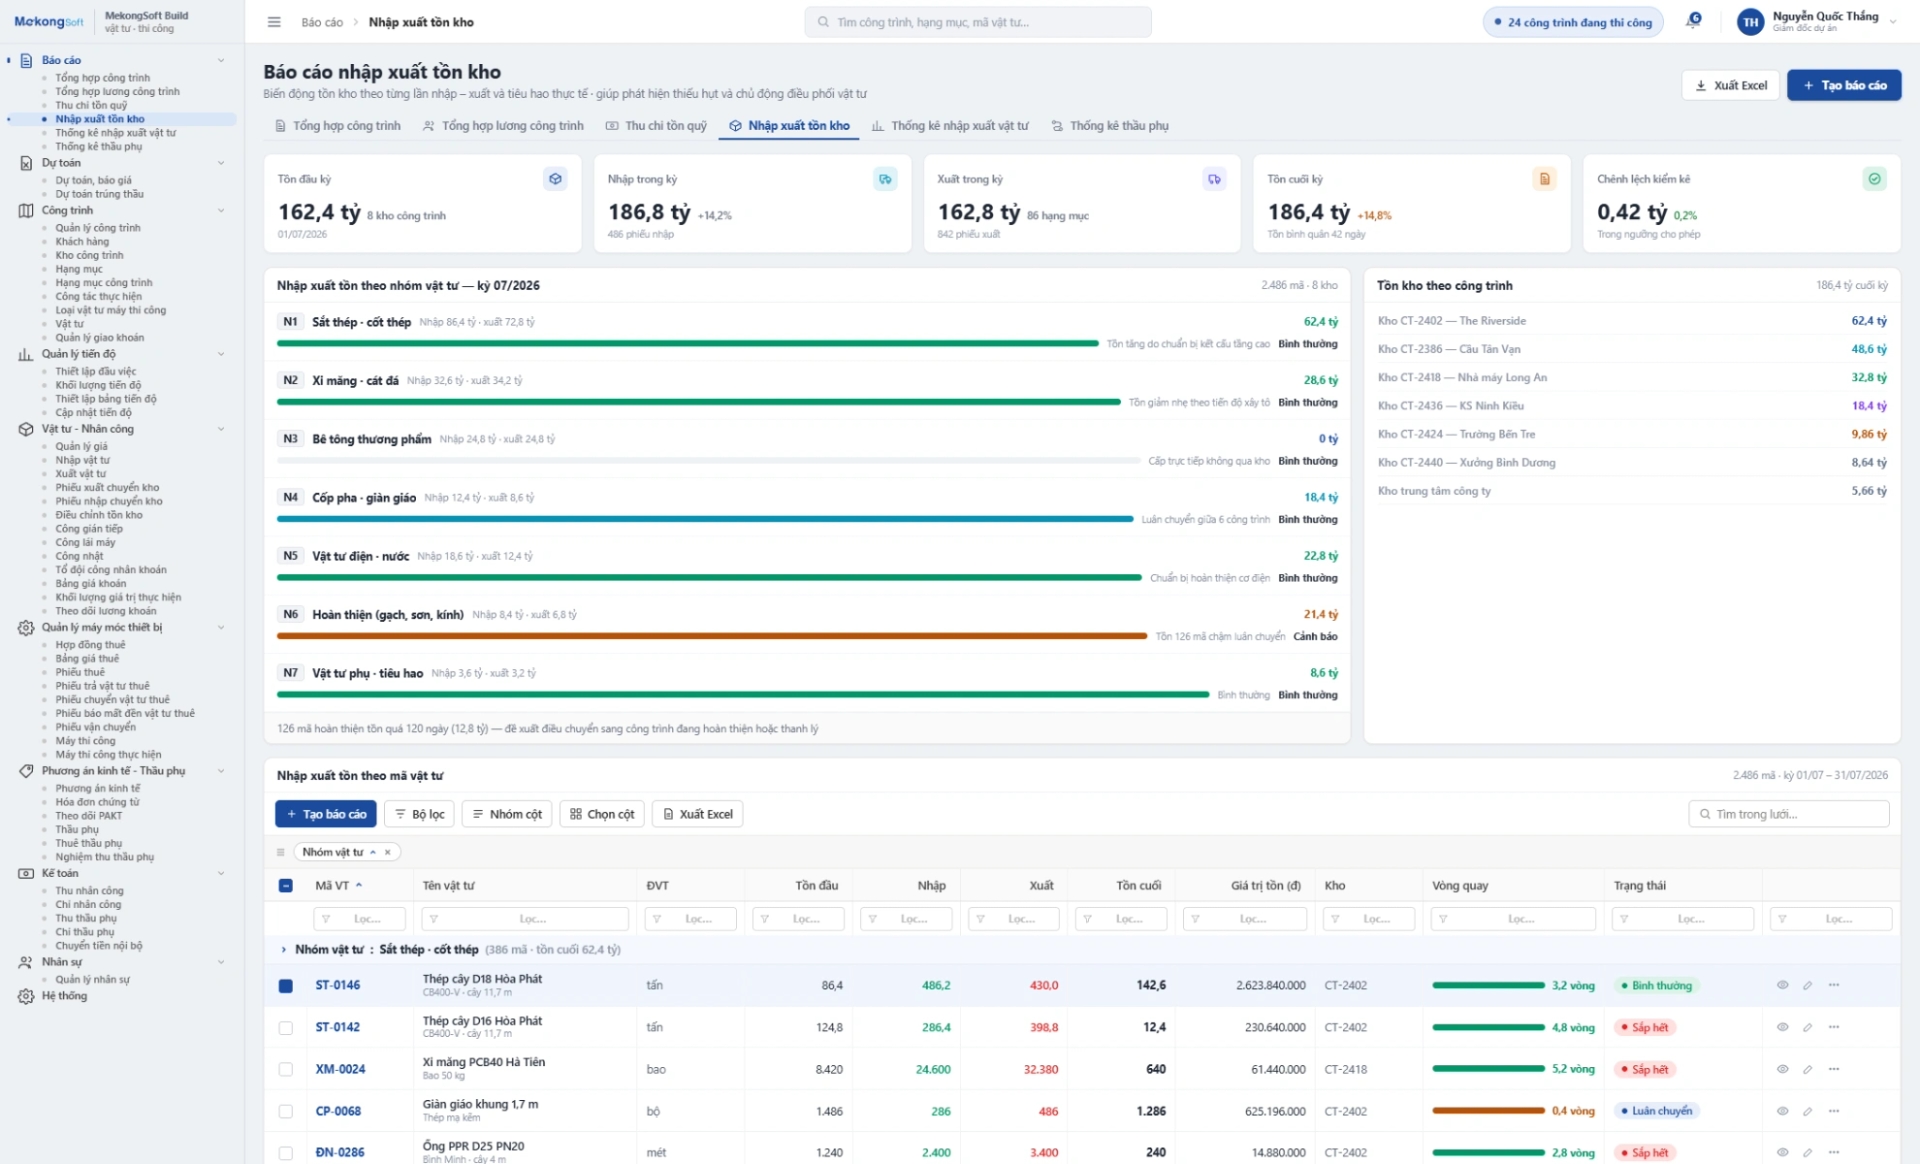Edit row ST-0146 with pencil icon
This screenshot has height=1164, width=1920.
tap(1808, 986)
